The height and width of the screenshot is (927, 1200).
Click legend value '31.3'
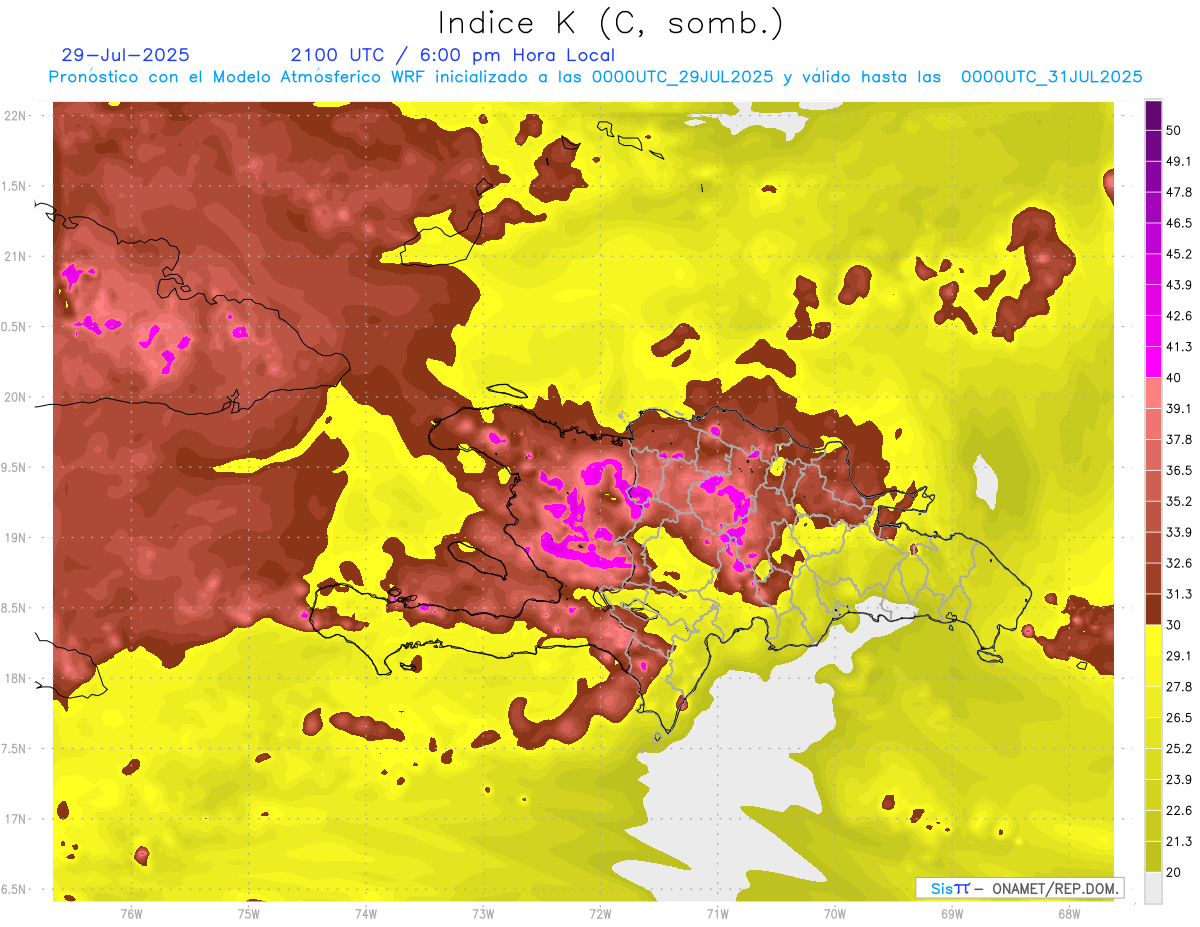point(1179,594)
